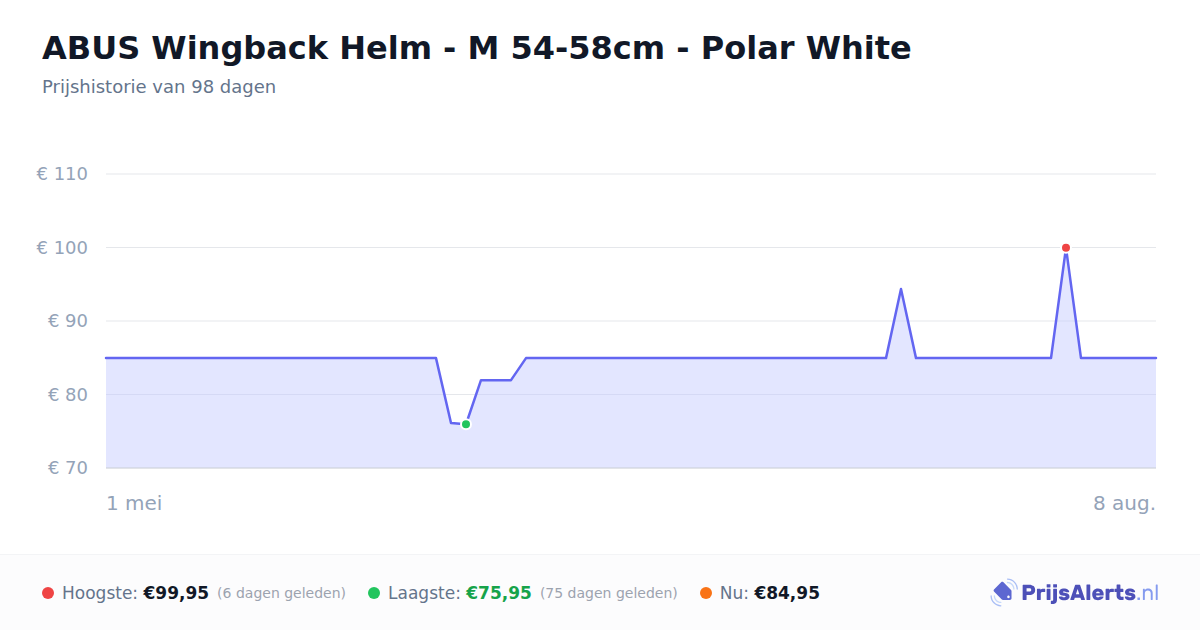Click the € 90 axis label

pos(68,321)
